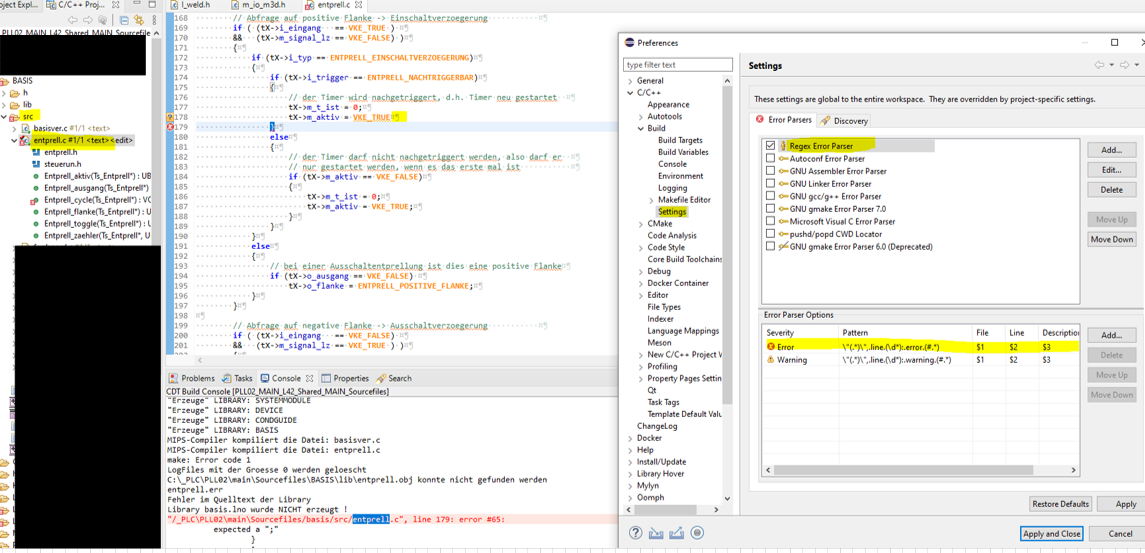Select Settings under Build in Preferences

(x=673, y=212)
